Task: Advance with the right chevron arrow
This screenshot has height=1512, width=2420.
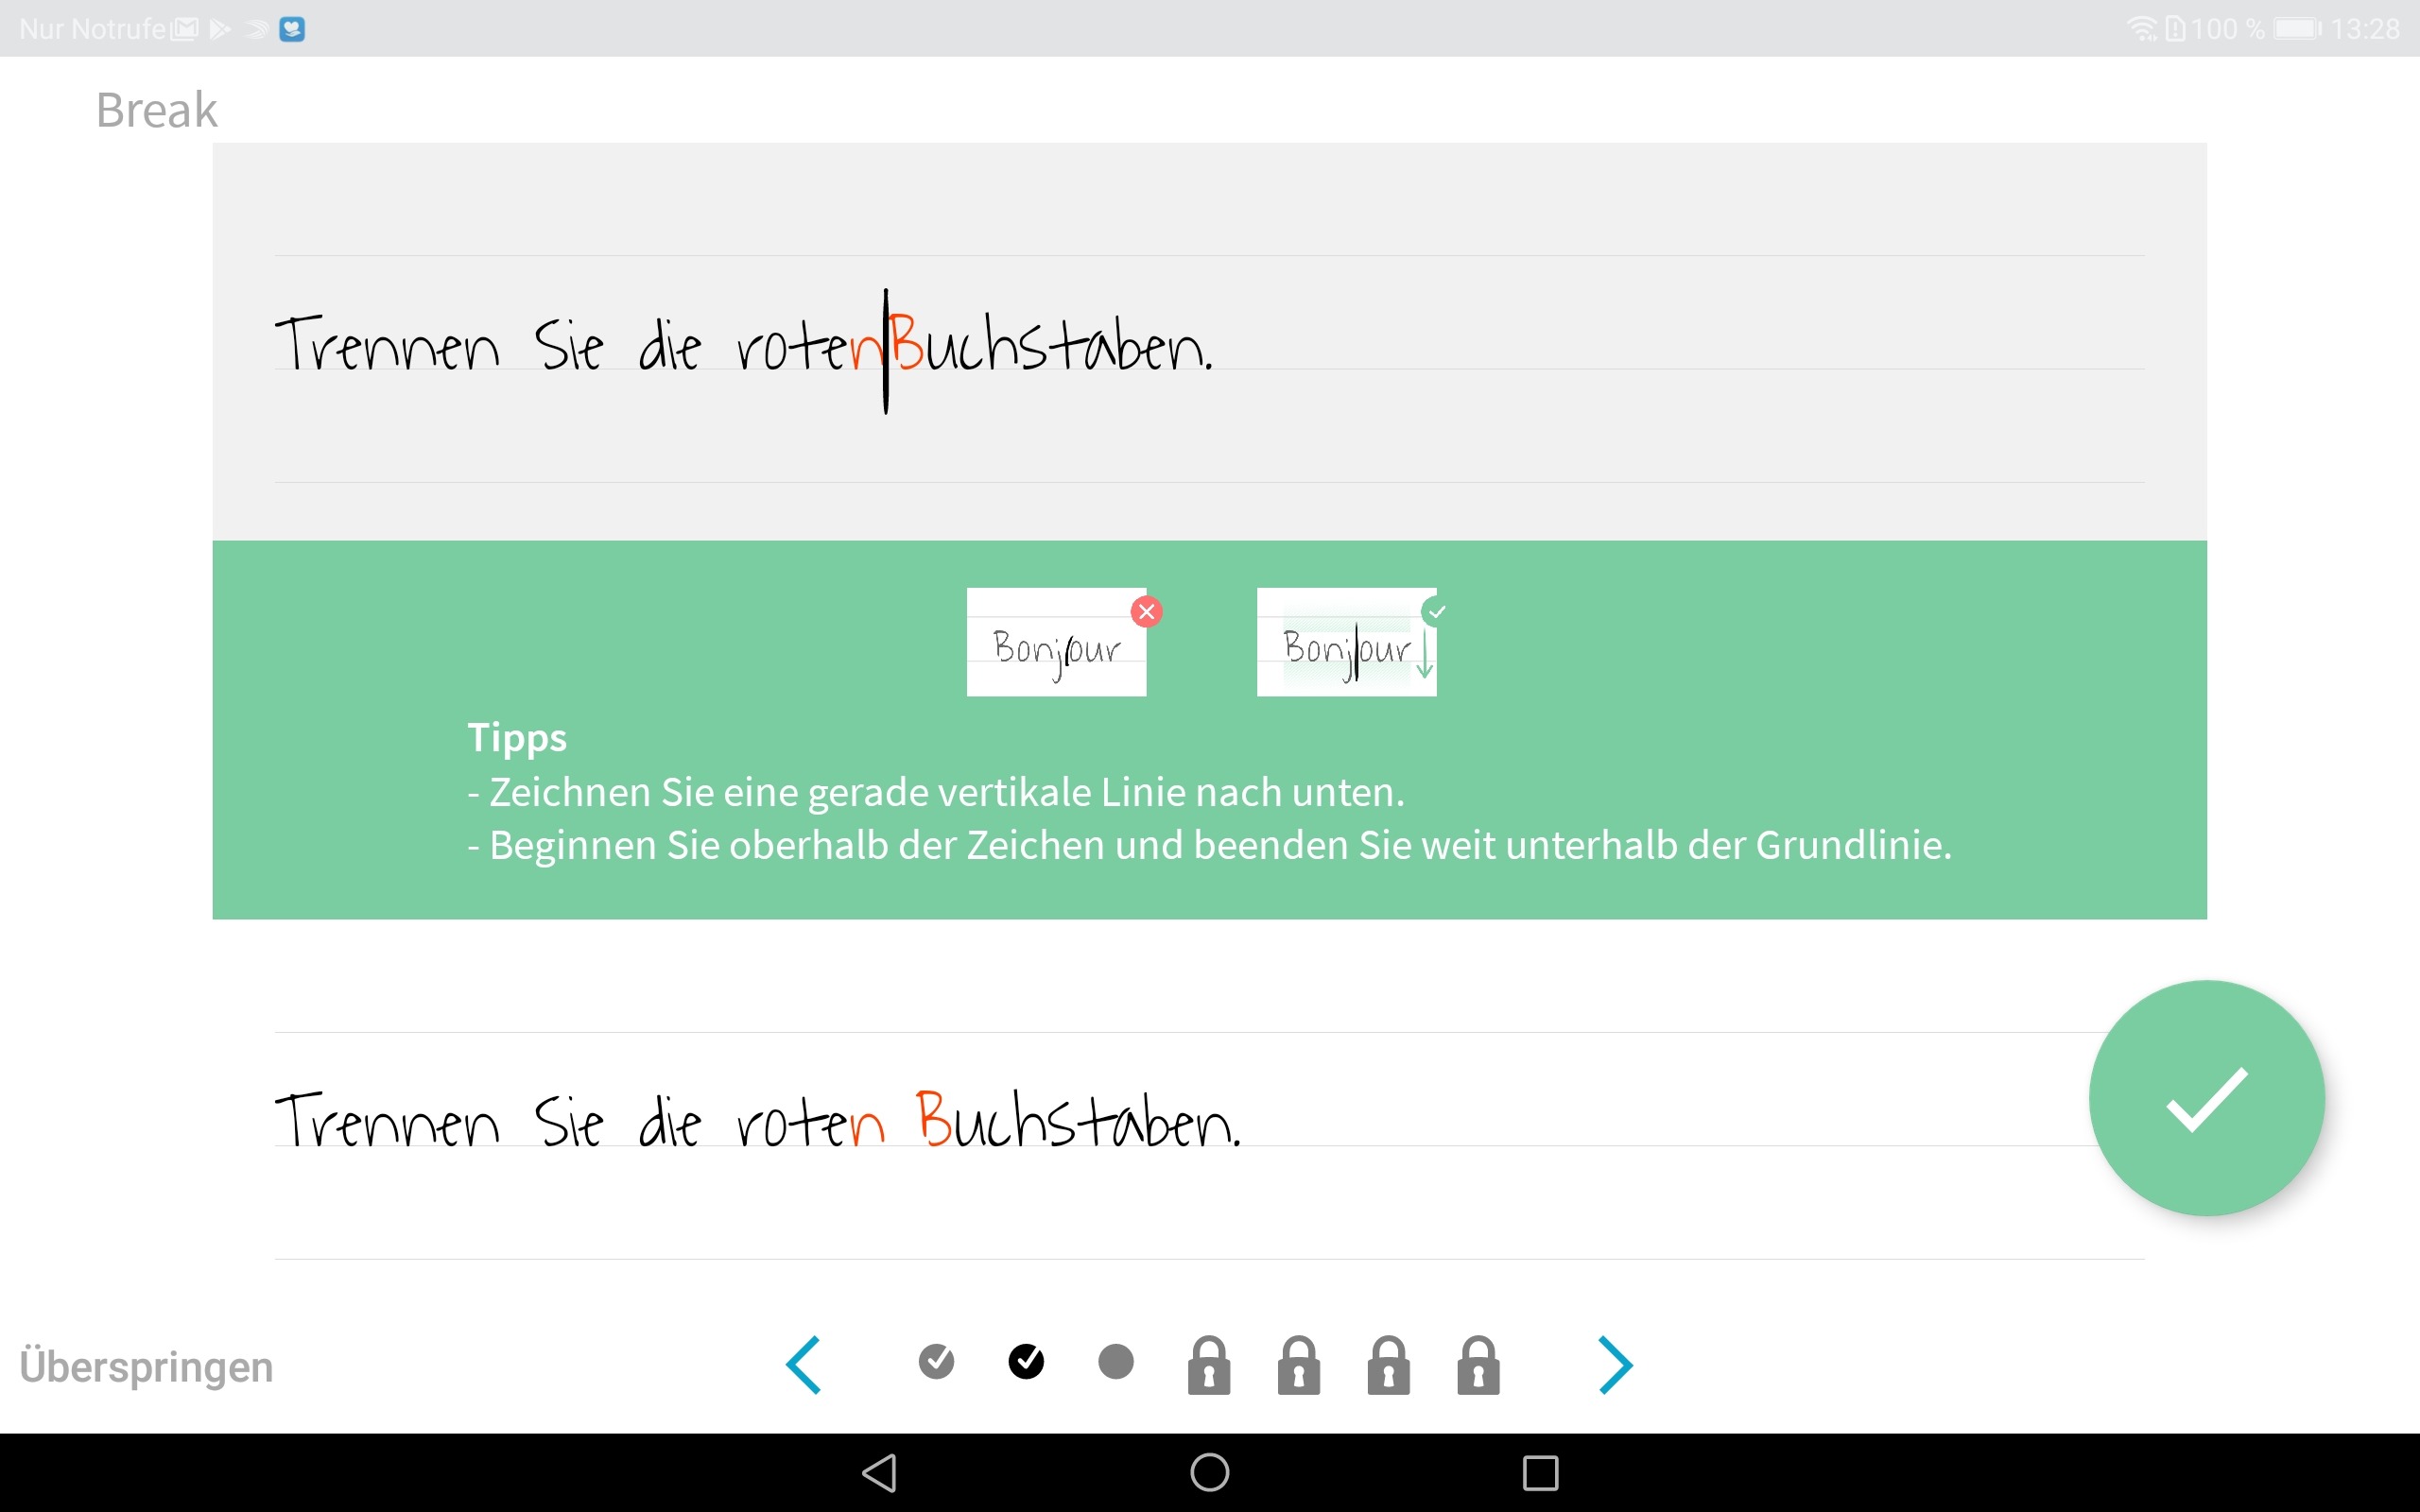Action: [1614, 1364]
